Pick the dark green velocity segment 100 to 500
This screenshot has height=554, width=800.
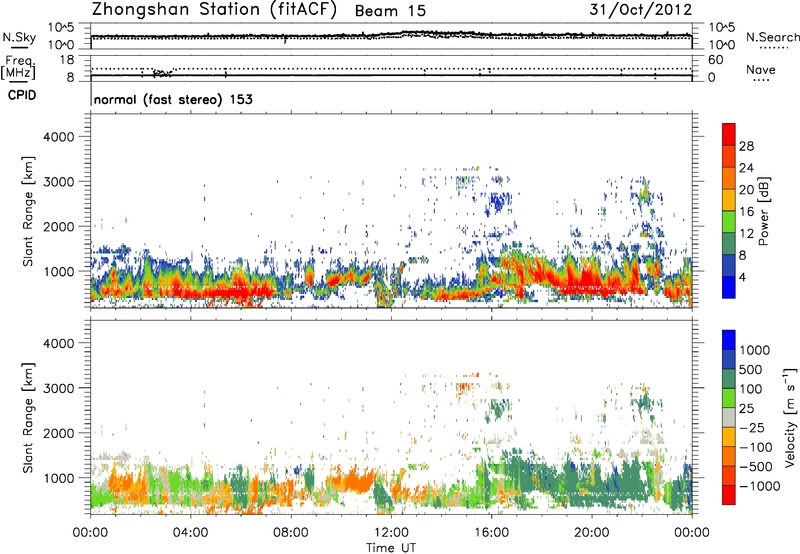(729, 379)
